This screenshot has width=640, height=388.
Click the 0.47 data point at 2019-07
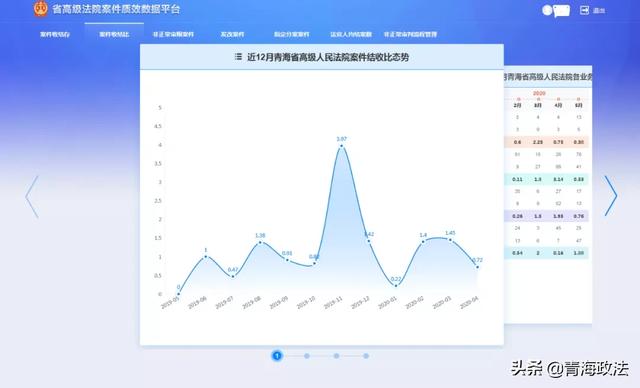(x=233, y=276)
